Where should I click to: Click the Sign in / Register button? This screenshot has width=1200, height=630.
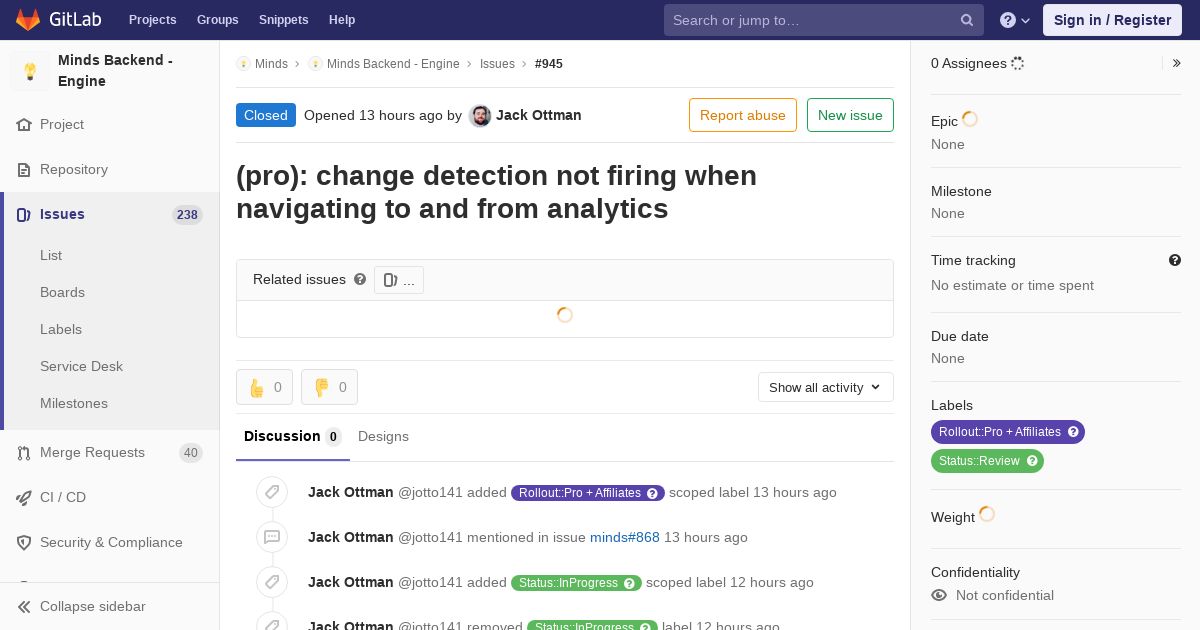click(x=1112, y=20)
